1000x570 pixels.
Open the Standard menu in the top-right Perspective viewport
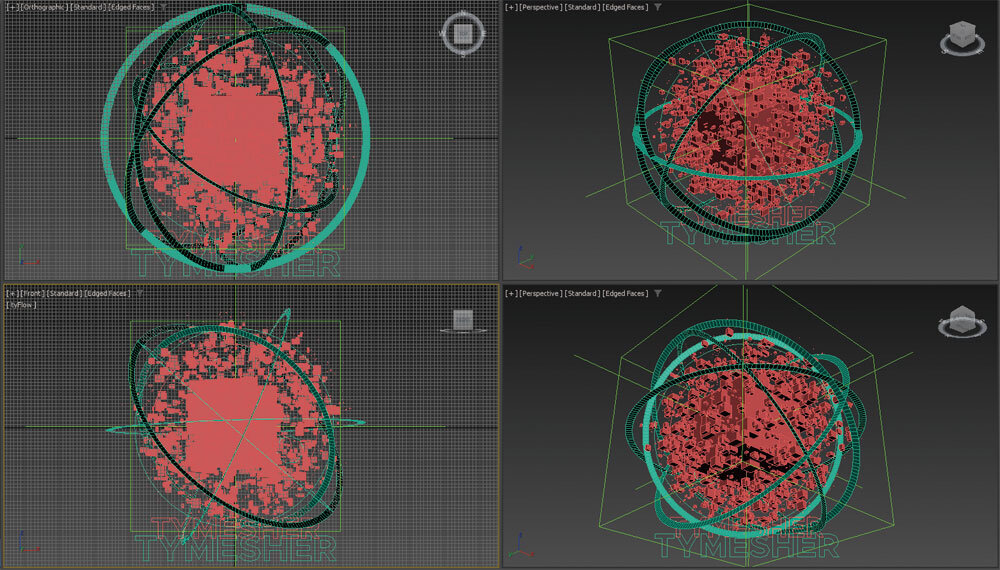pos(582,8)
